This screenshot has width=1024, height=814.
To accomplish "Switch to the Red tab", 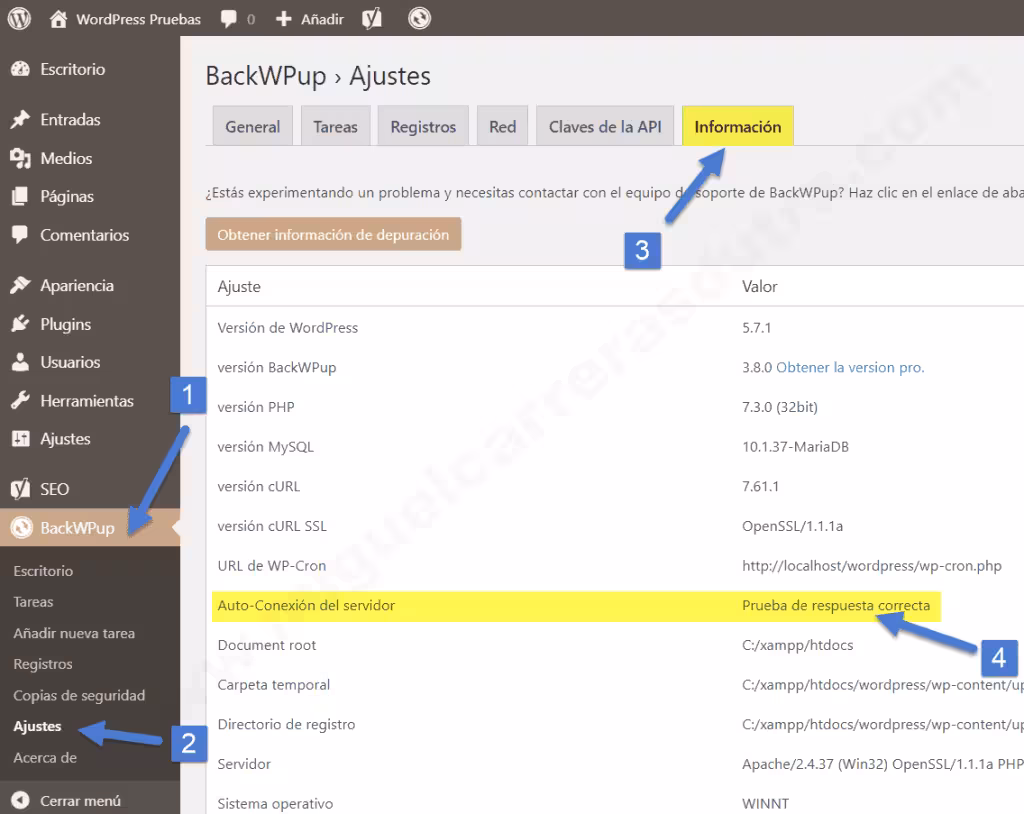I will pyautogui.click(x=502, y=126).
